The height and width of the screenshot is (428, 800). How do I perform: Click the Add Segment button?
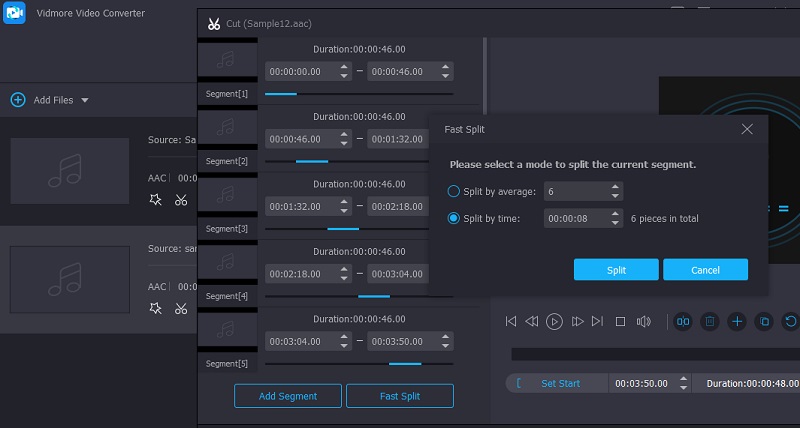tap(288, 396)
